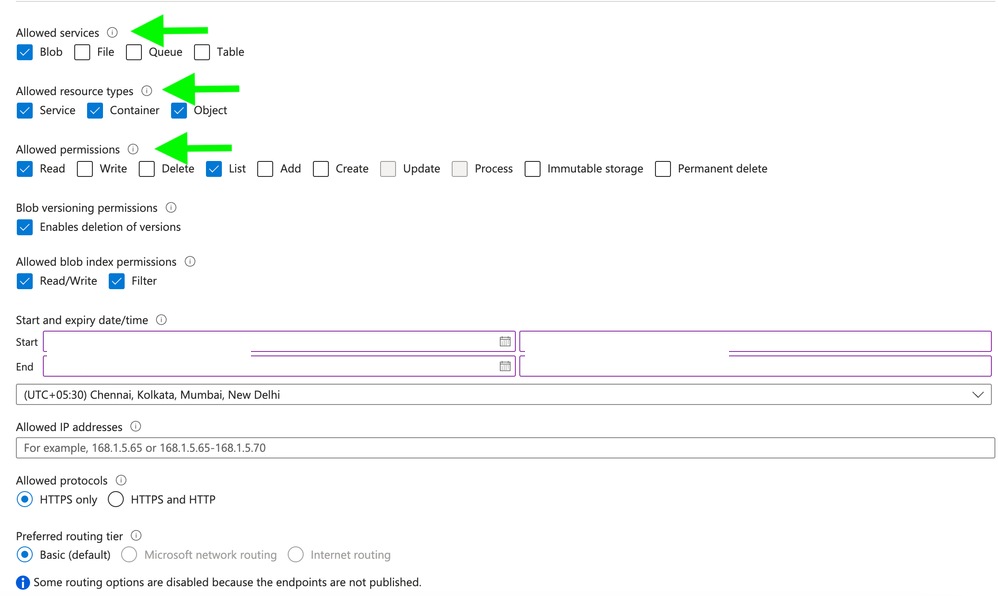998x596 pixels.
Task: Open the Allowed protocols info icon
Action: (x=121, y=480)
